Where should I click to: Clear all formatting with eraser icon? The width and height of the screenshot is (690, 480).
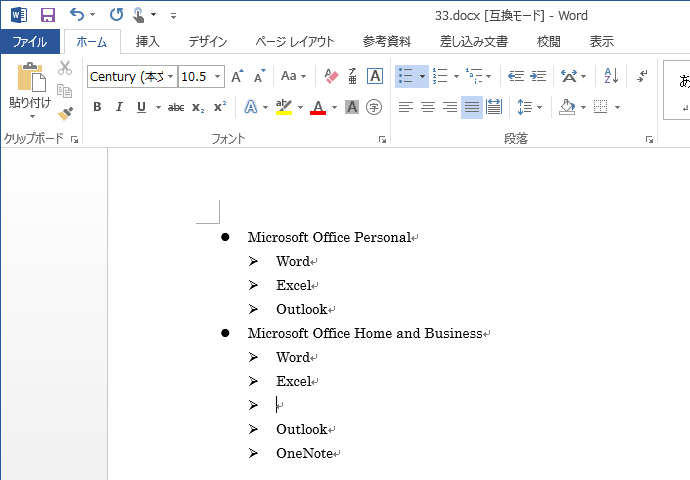pyautogui.click(x=331, y=76)
